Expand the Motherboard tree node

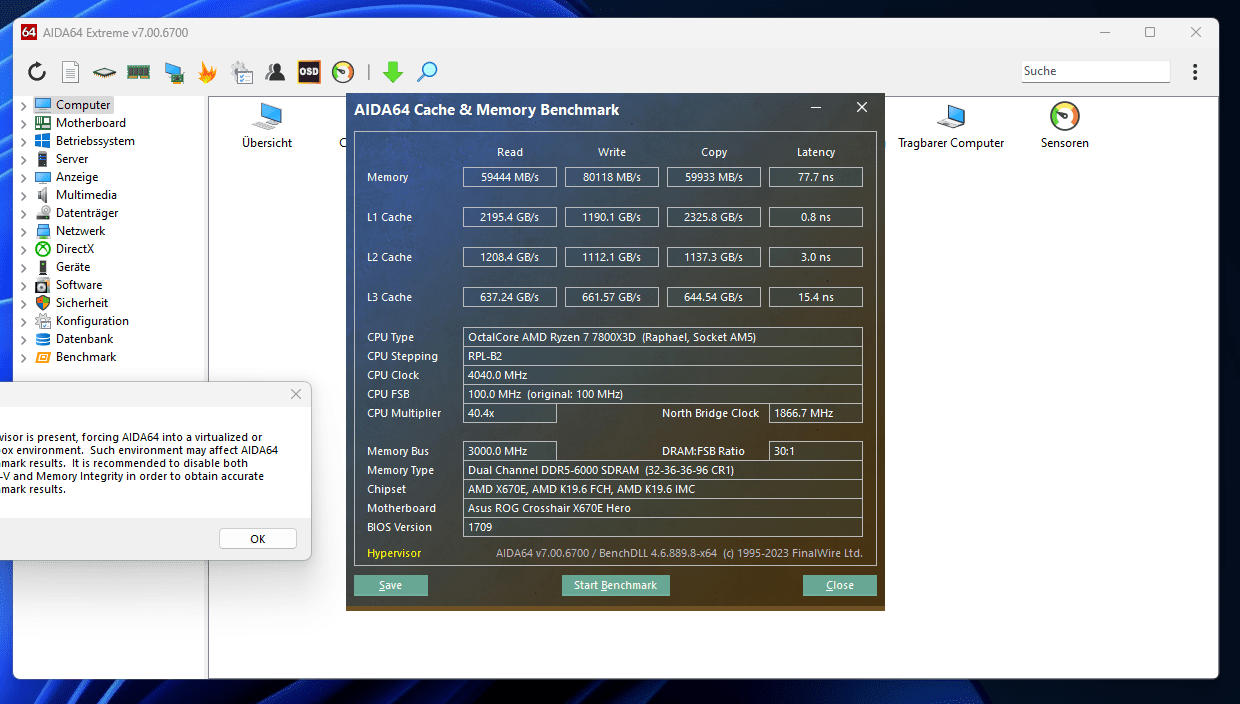pos(24,123)
